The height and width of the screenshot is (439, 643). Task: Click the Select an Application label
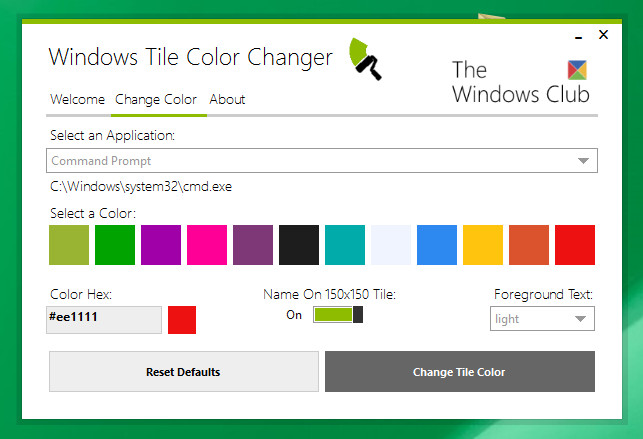(112, 135)
